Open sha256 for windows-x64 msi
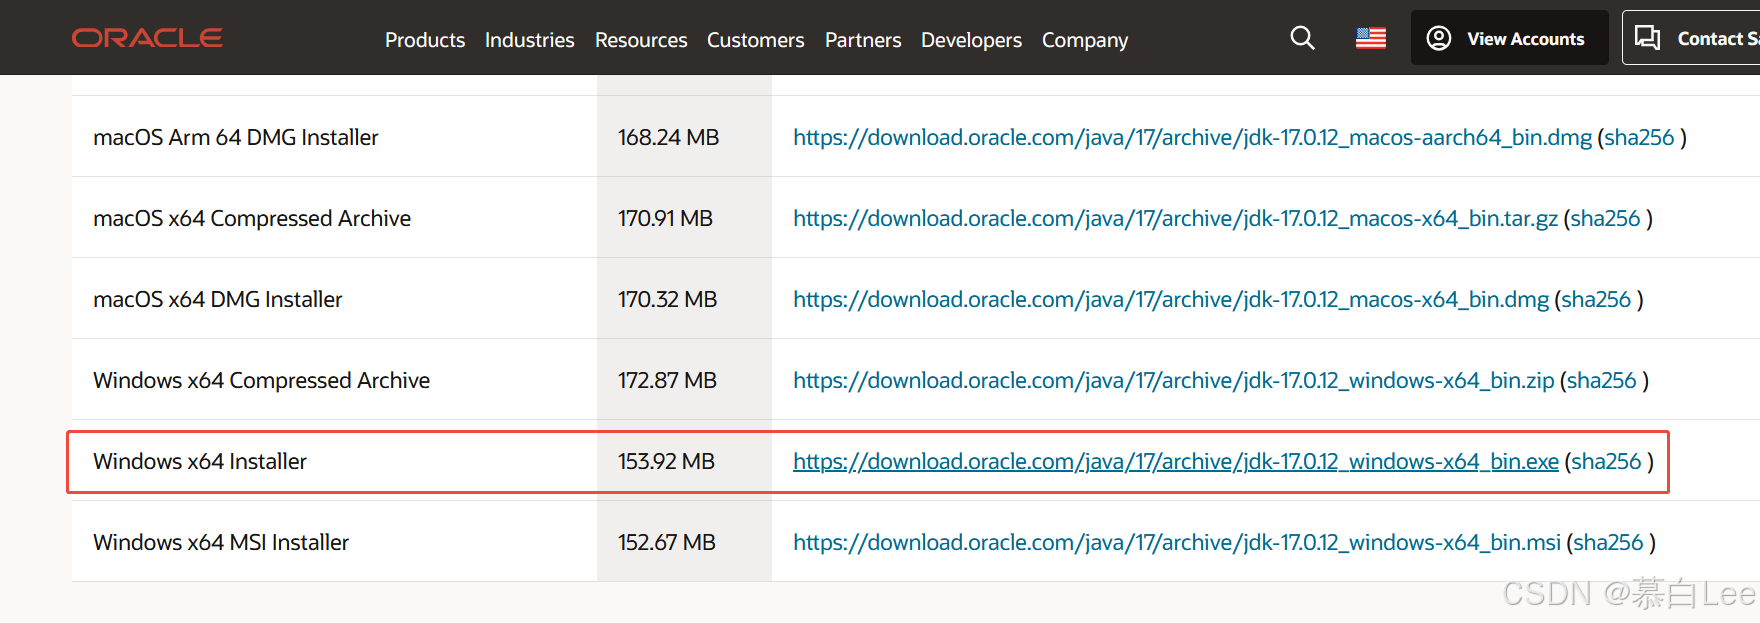Viewport: 1760px width, 623px height. pos(1608,542)
